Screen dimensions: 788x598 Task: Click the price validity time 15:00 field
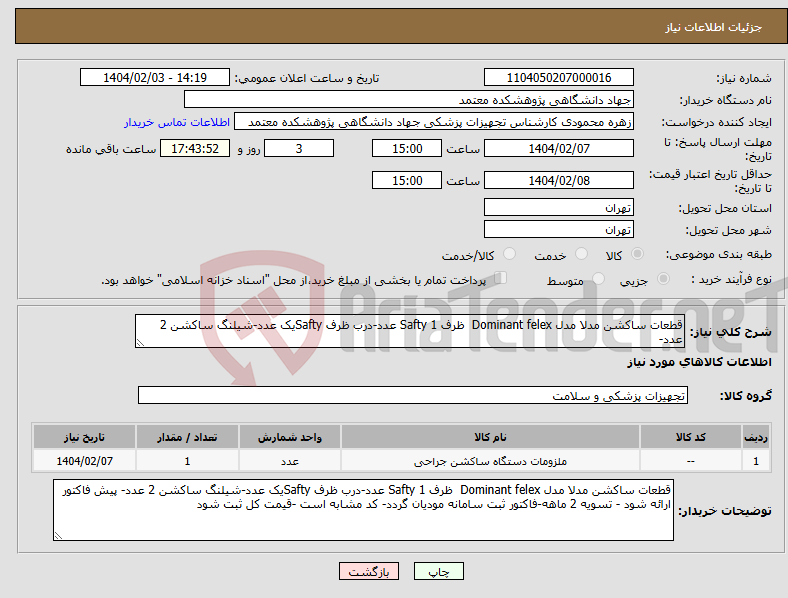pos(407,180)
